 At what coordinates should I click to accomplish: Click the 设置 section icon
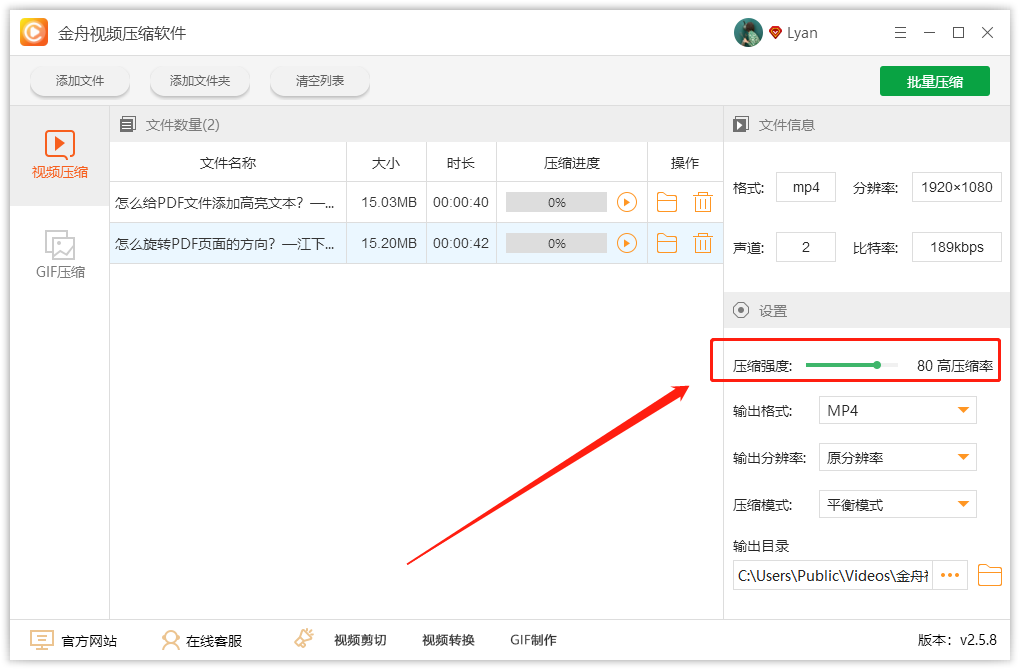741,310
